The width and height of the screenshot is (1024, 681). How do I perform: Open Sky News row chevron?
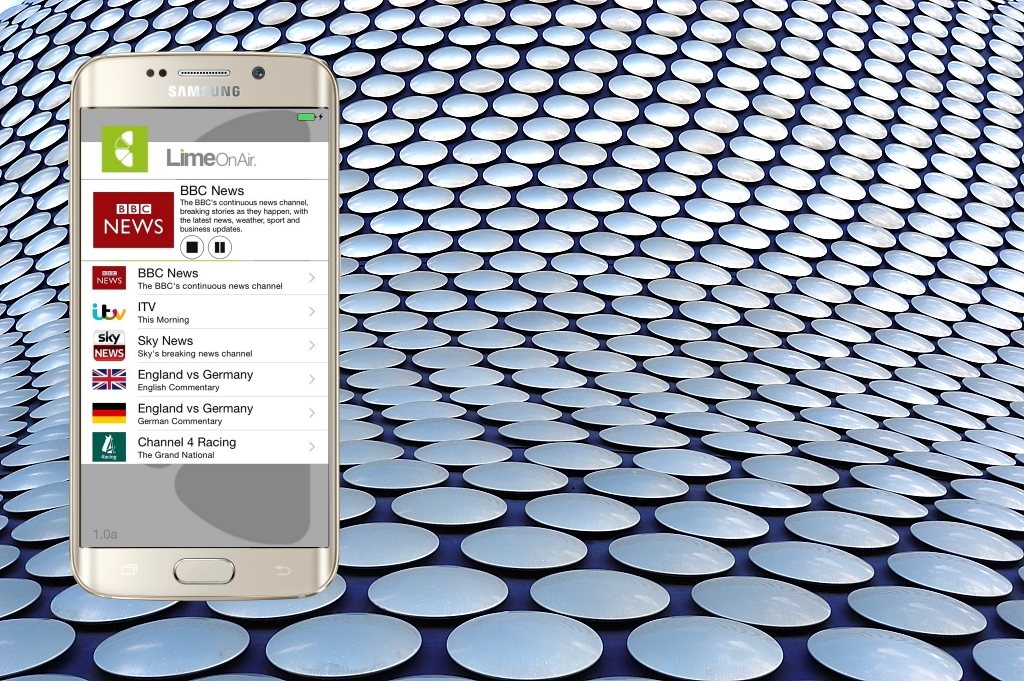pyautogui.click(x=312, y=346)
